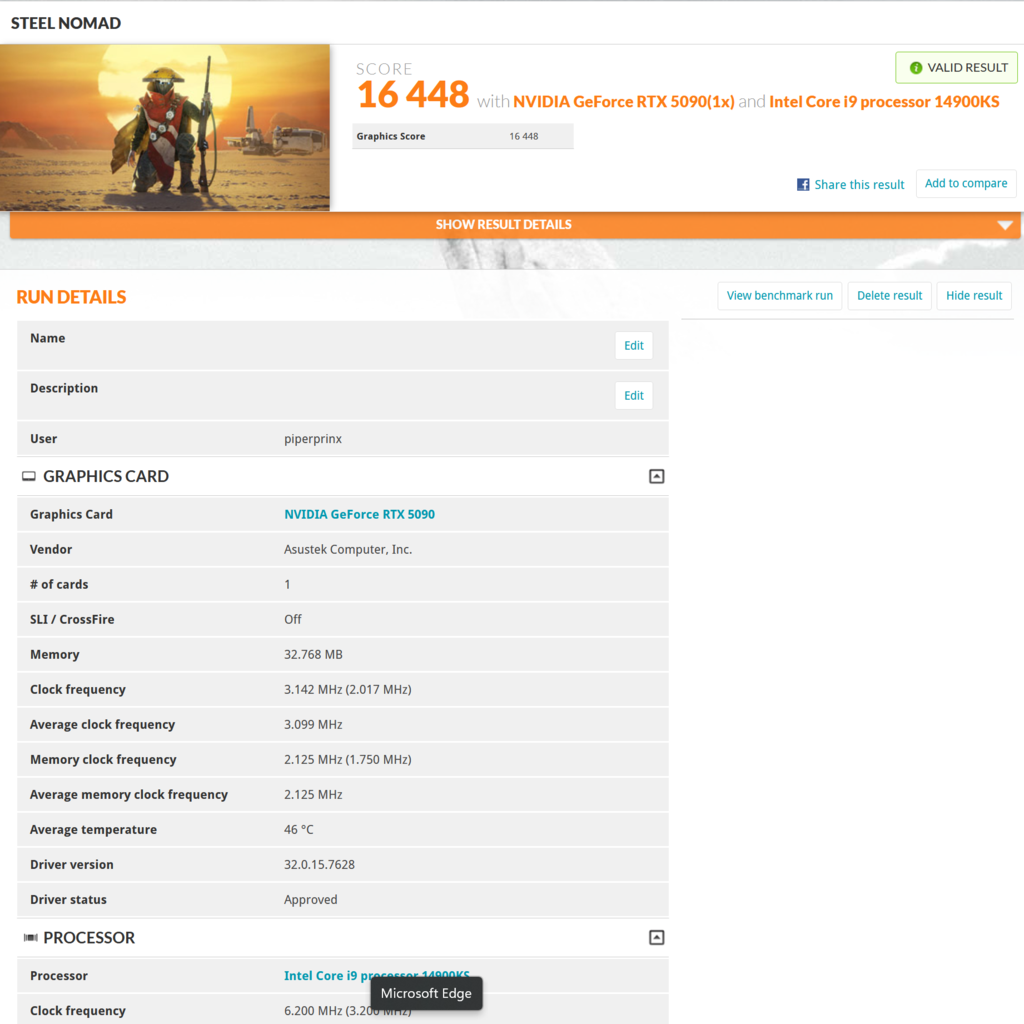This screenshot has height=1024, width=1024.
Task: Edit the result Description
Action: (633, 396)
